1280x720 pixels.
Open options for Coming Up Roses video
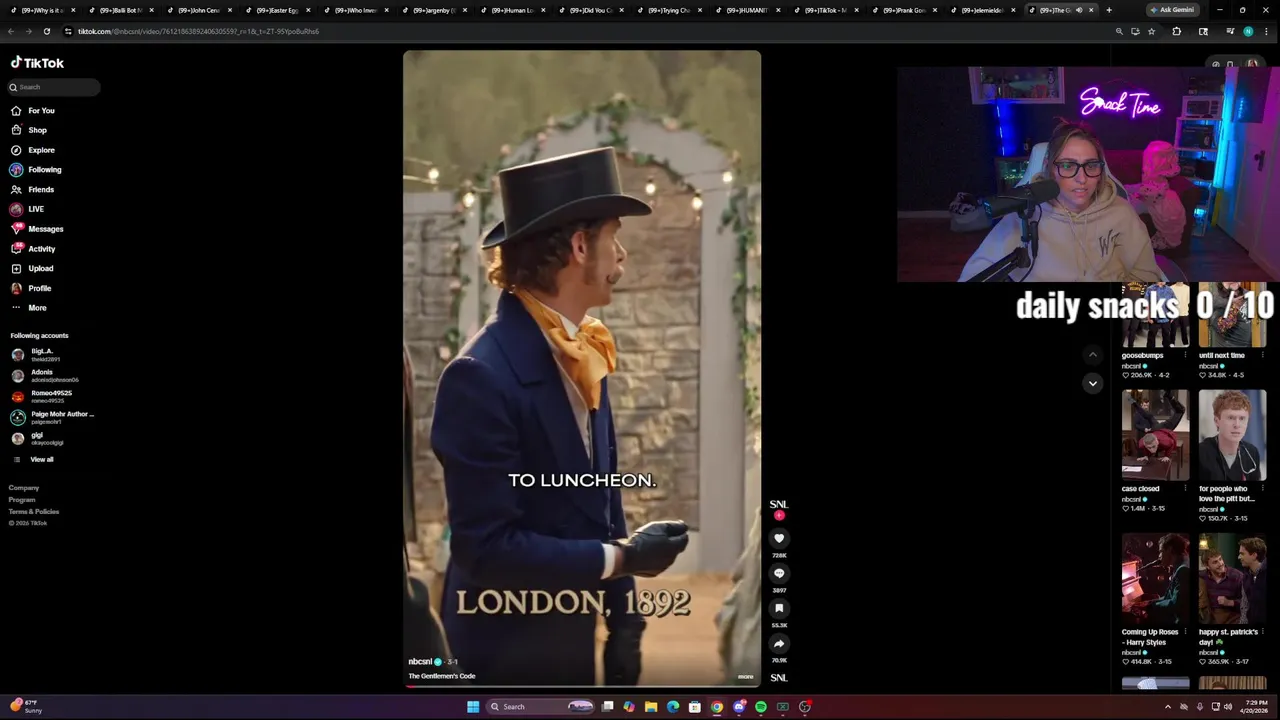click(x=1185, y=632)
